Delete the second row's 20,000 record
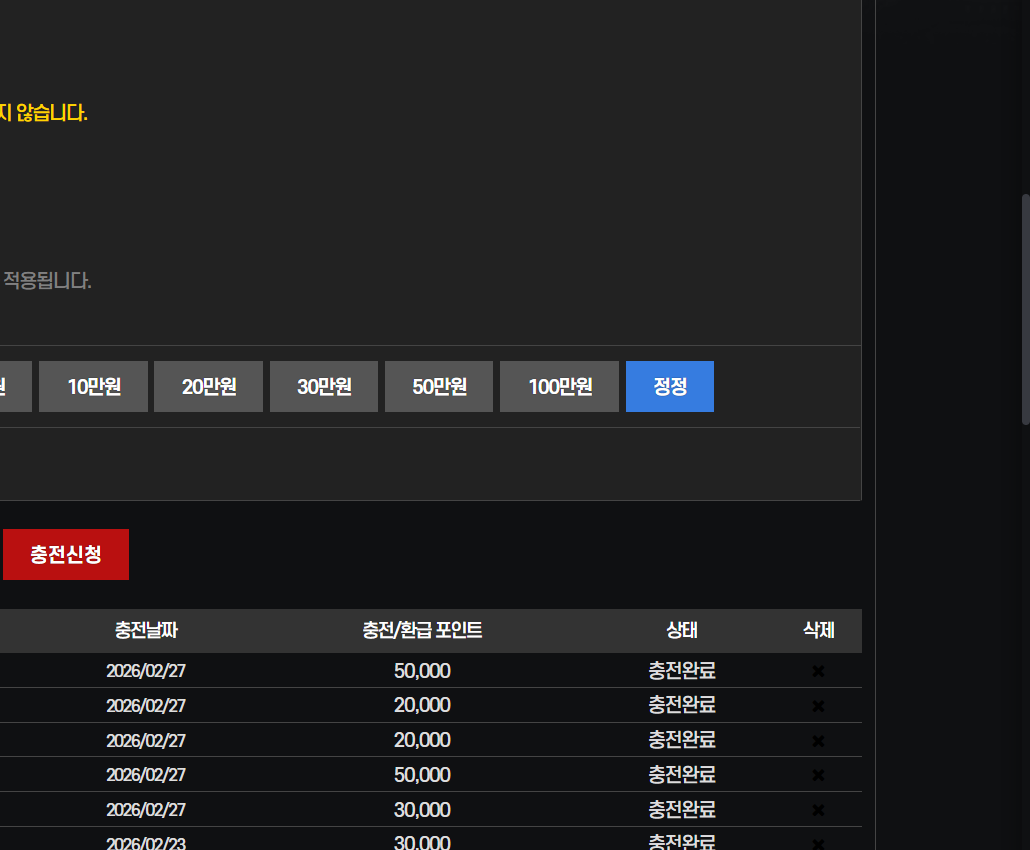Screen dimensions: 1030x850 tap(818, 706)
